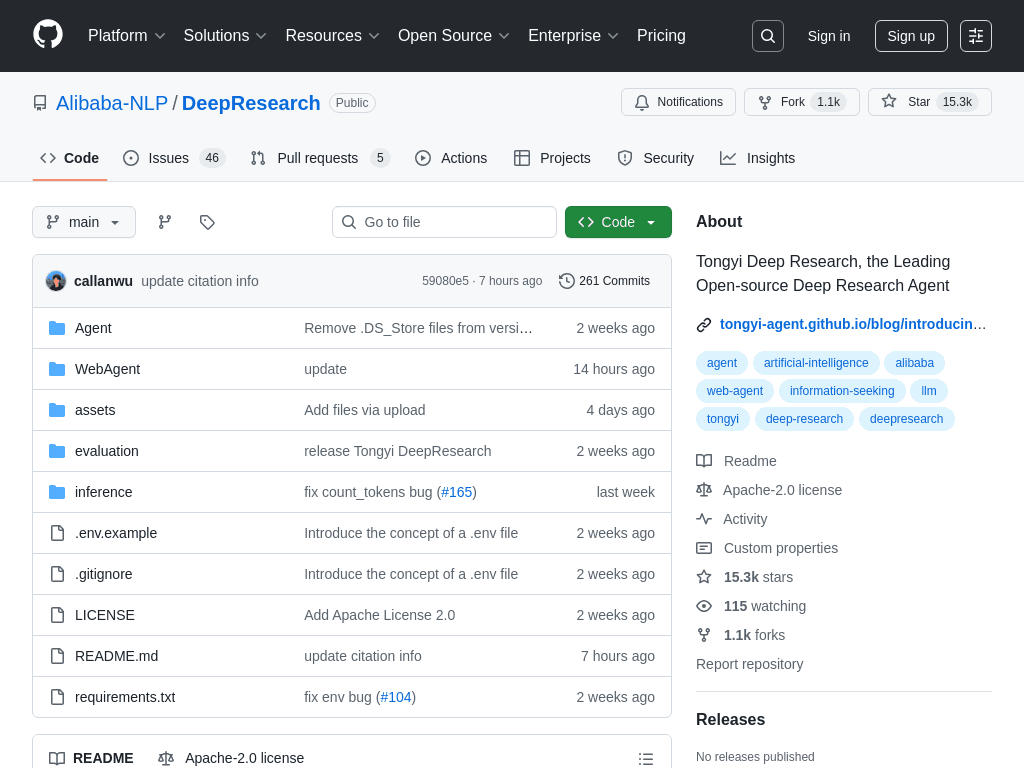Click the Notifications bell button
This screenshot has height=768, width=1024.
click(x=678, y=102)
